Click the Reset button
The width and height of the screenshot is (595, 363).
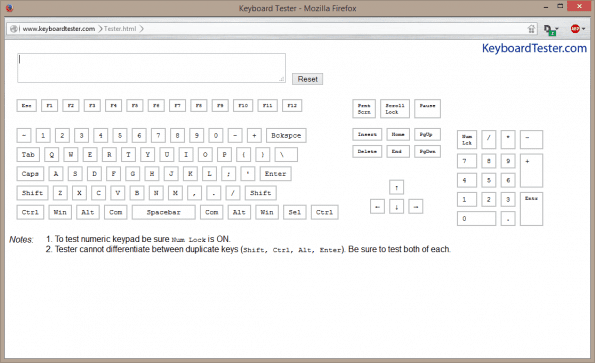[x=307, y=79]
